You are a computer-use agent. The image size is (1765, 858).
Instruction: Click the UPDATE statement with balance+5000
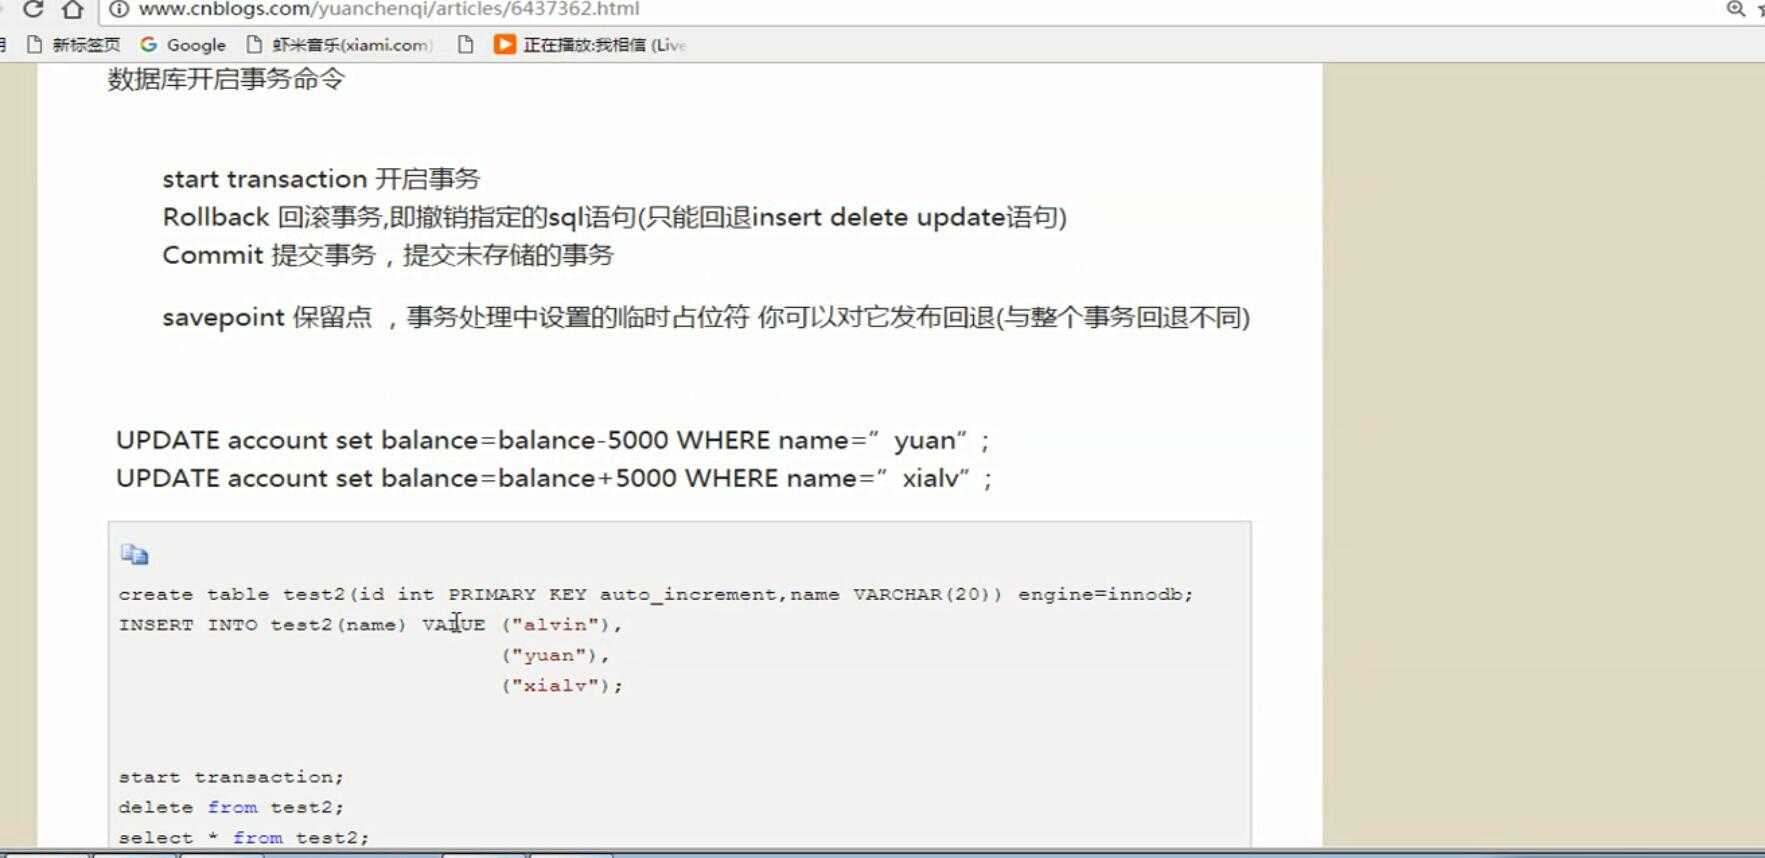point(555,478)
